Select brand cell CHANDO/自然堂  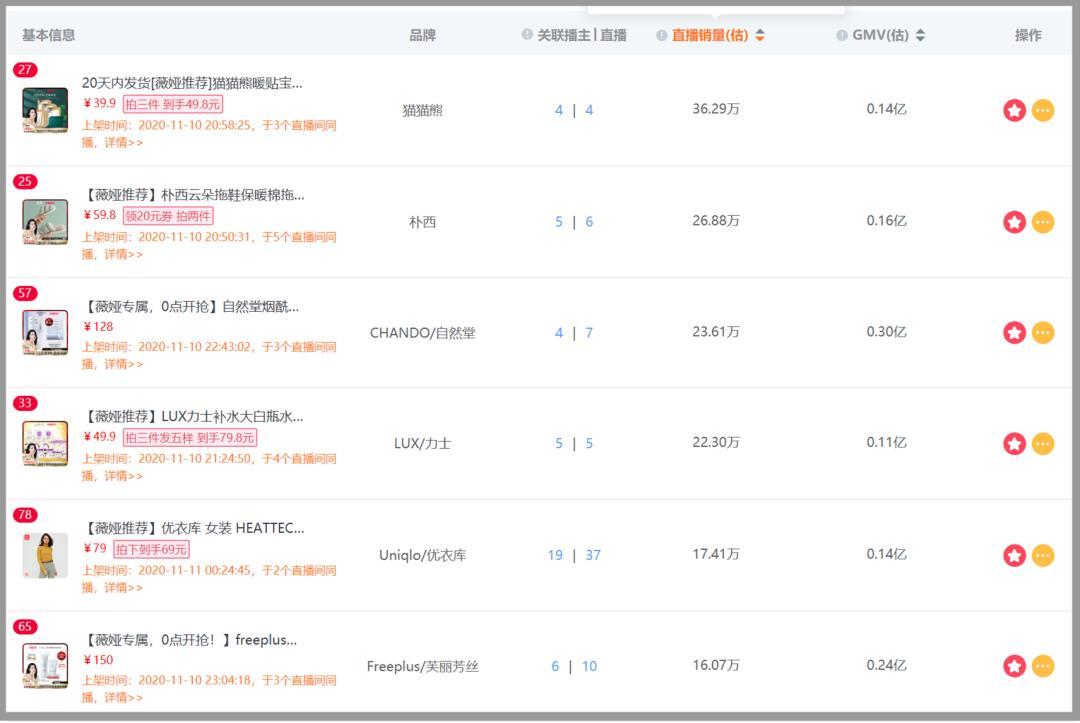coord(422,333)
